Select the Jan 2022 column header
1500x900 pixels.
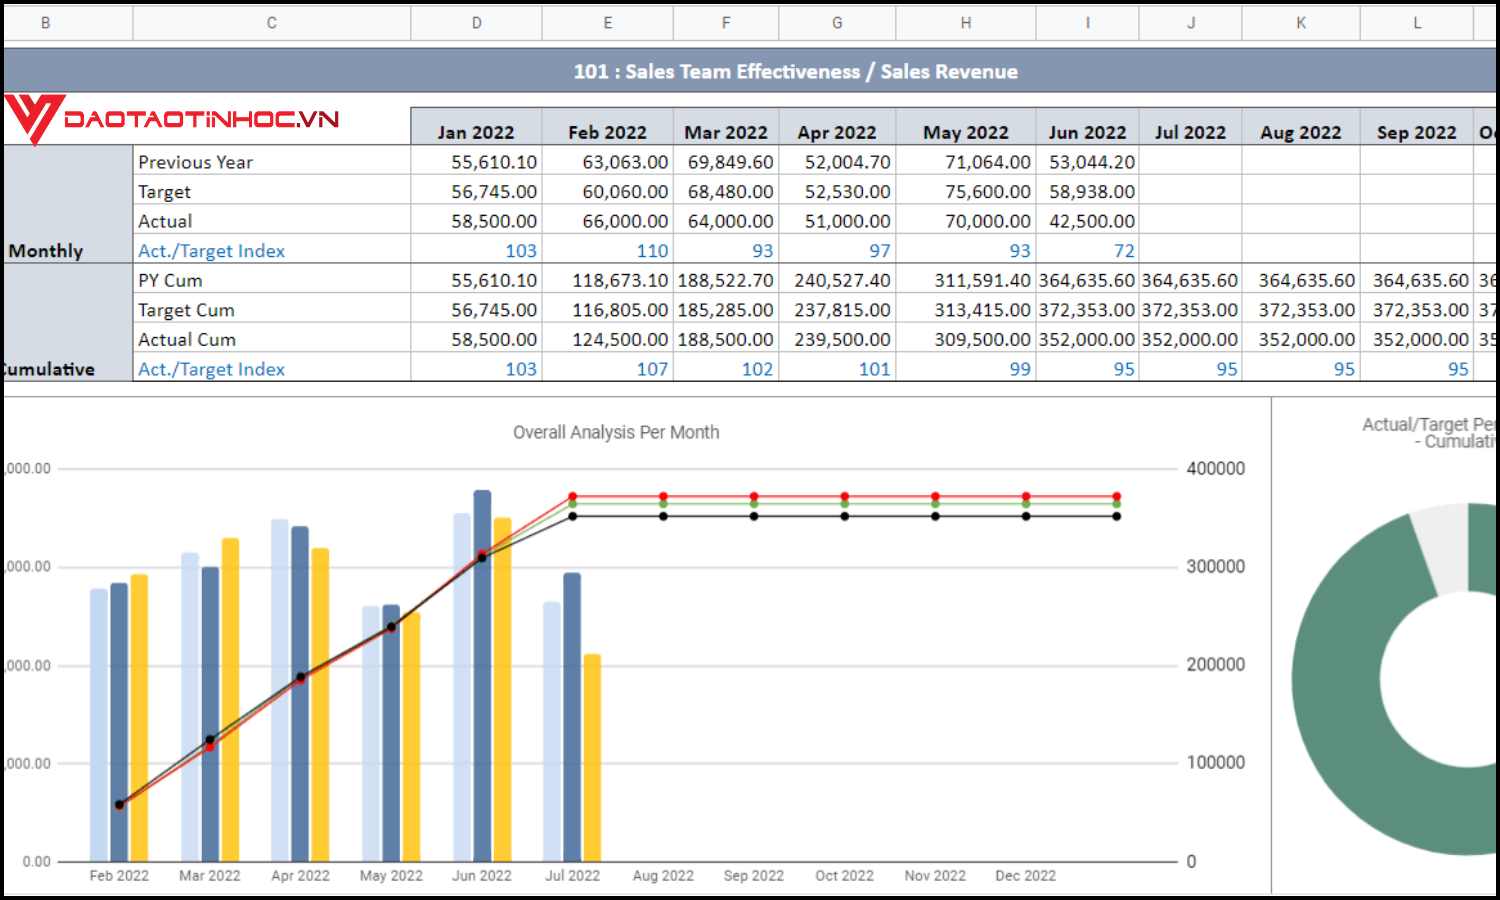[476, 131]
